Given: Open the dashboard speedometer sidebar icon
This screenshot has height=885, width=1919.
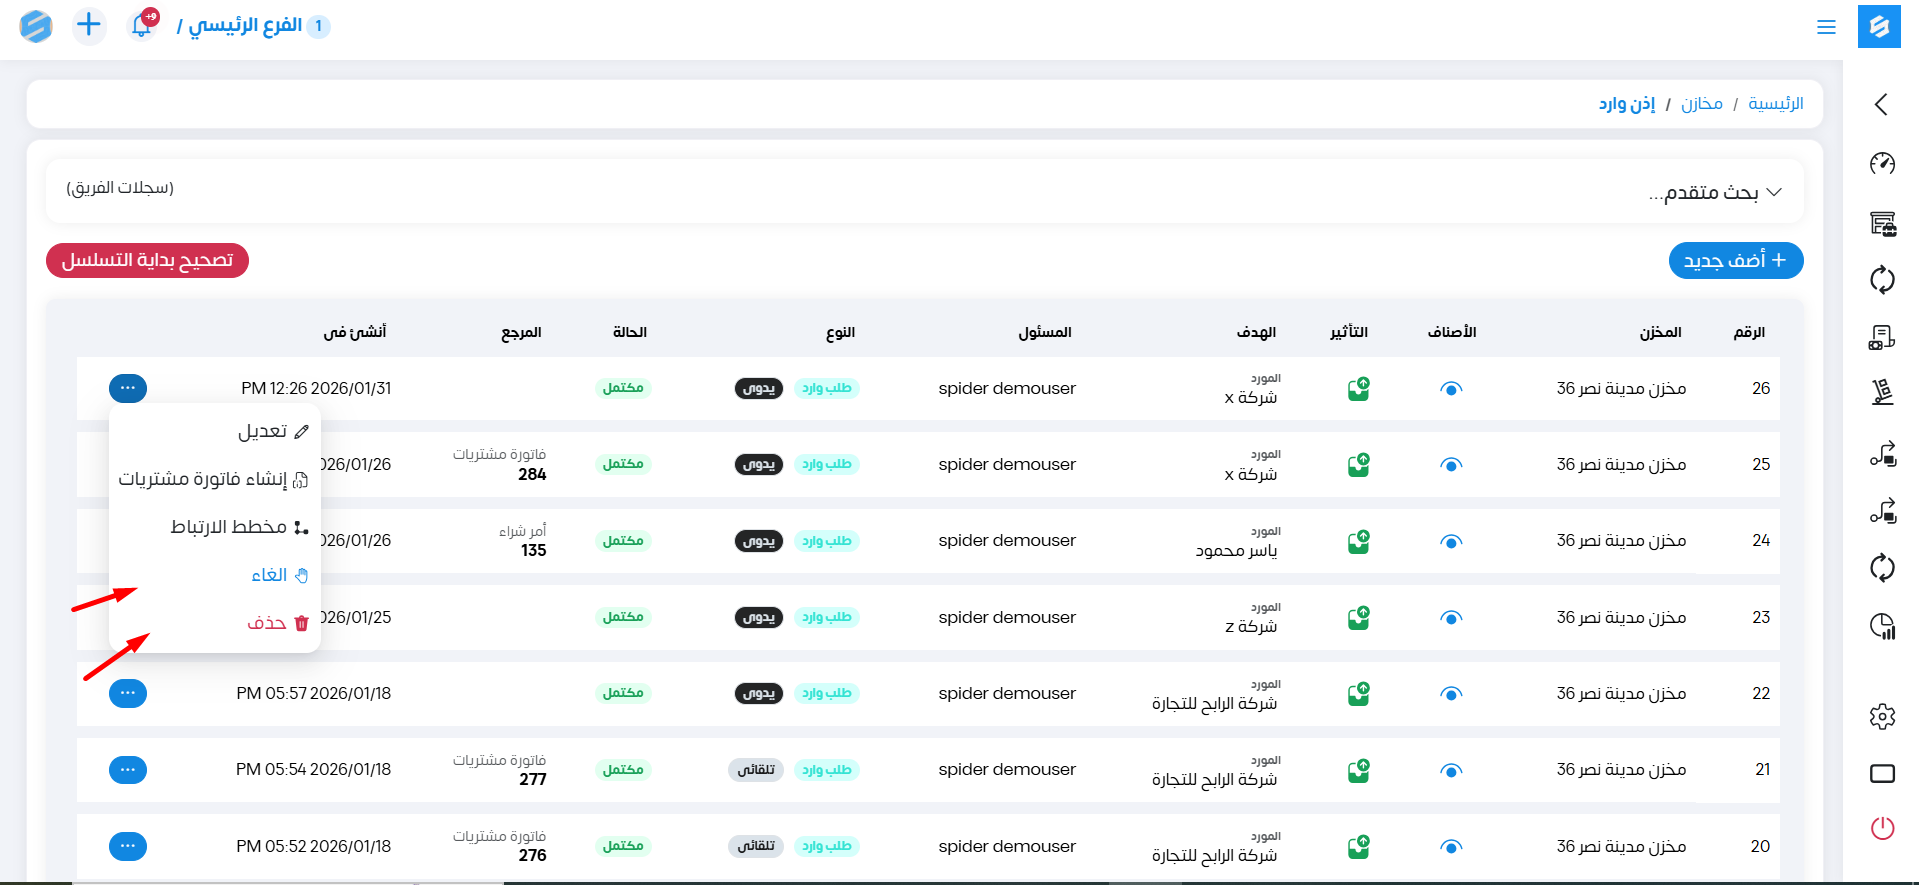Looking at the screenshot, I should coord(1882,163).
